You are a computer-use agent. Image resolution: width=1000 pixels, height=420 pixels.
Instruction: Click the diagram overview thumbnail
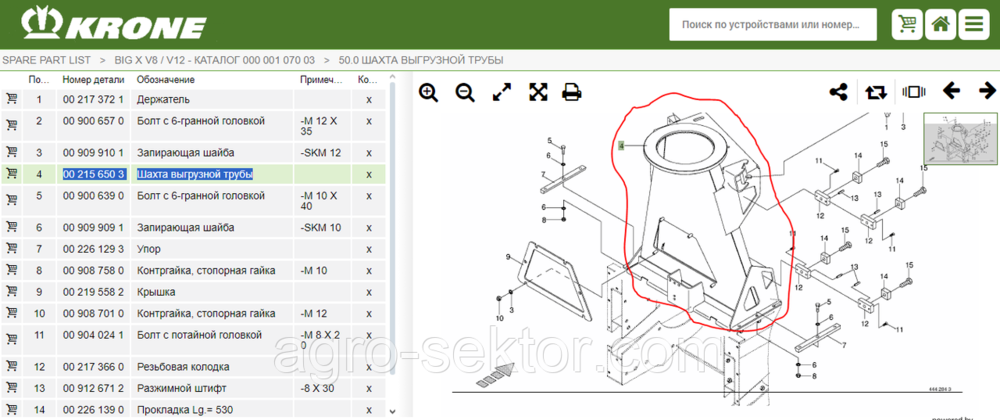960,139
